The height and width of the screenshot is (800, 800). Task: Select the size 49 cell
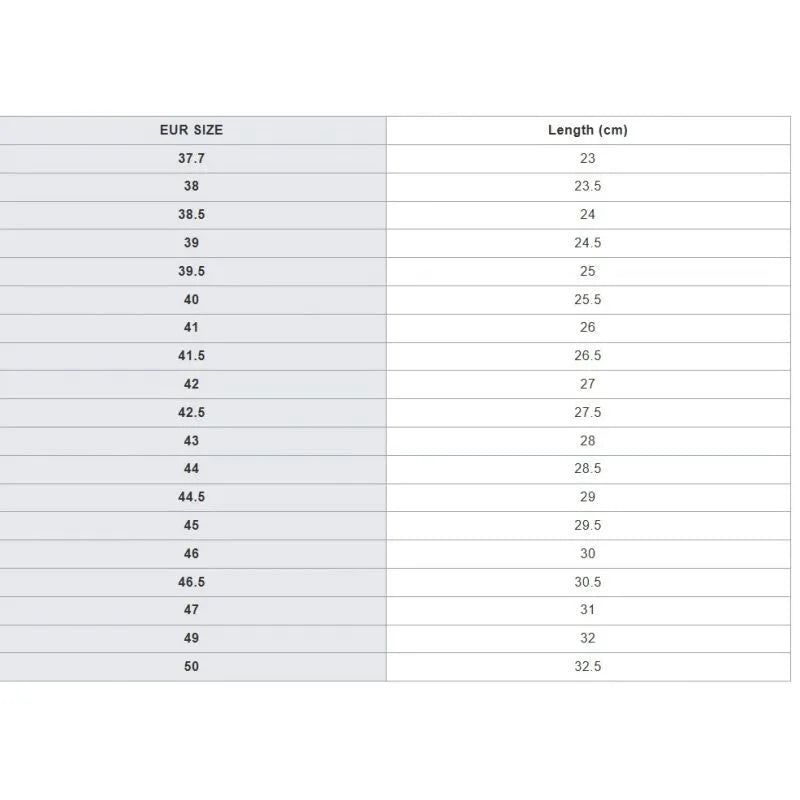pos(191,638)
